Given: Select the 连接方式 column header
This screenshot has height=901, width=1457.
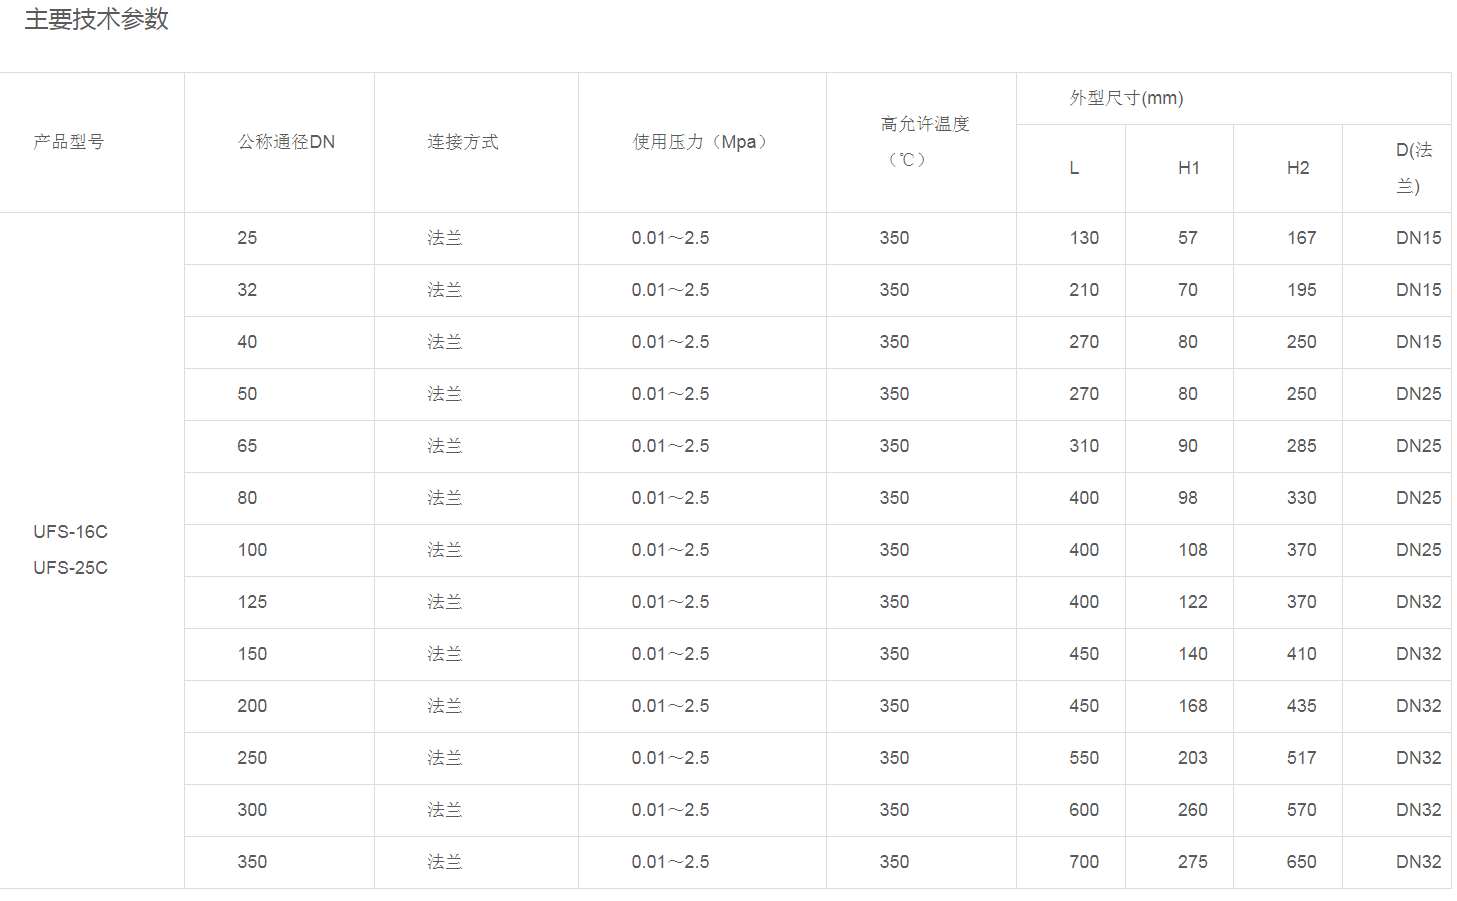Looking at the screenshot, I should coord(463,142).
